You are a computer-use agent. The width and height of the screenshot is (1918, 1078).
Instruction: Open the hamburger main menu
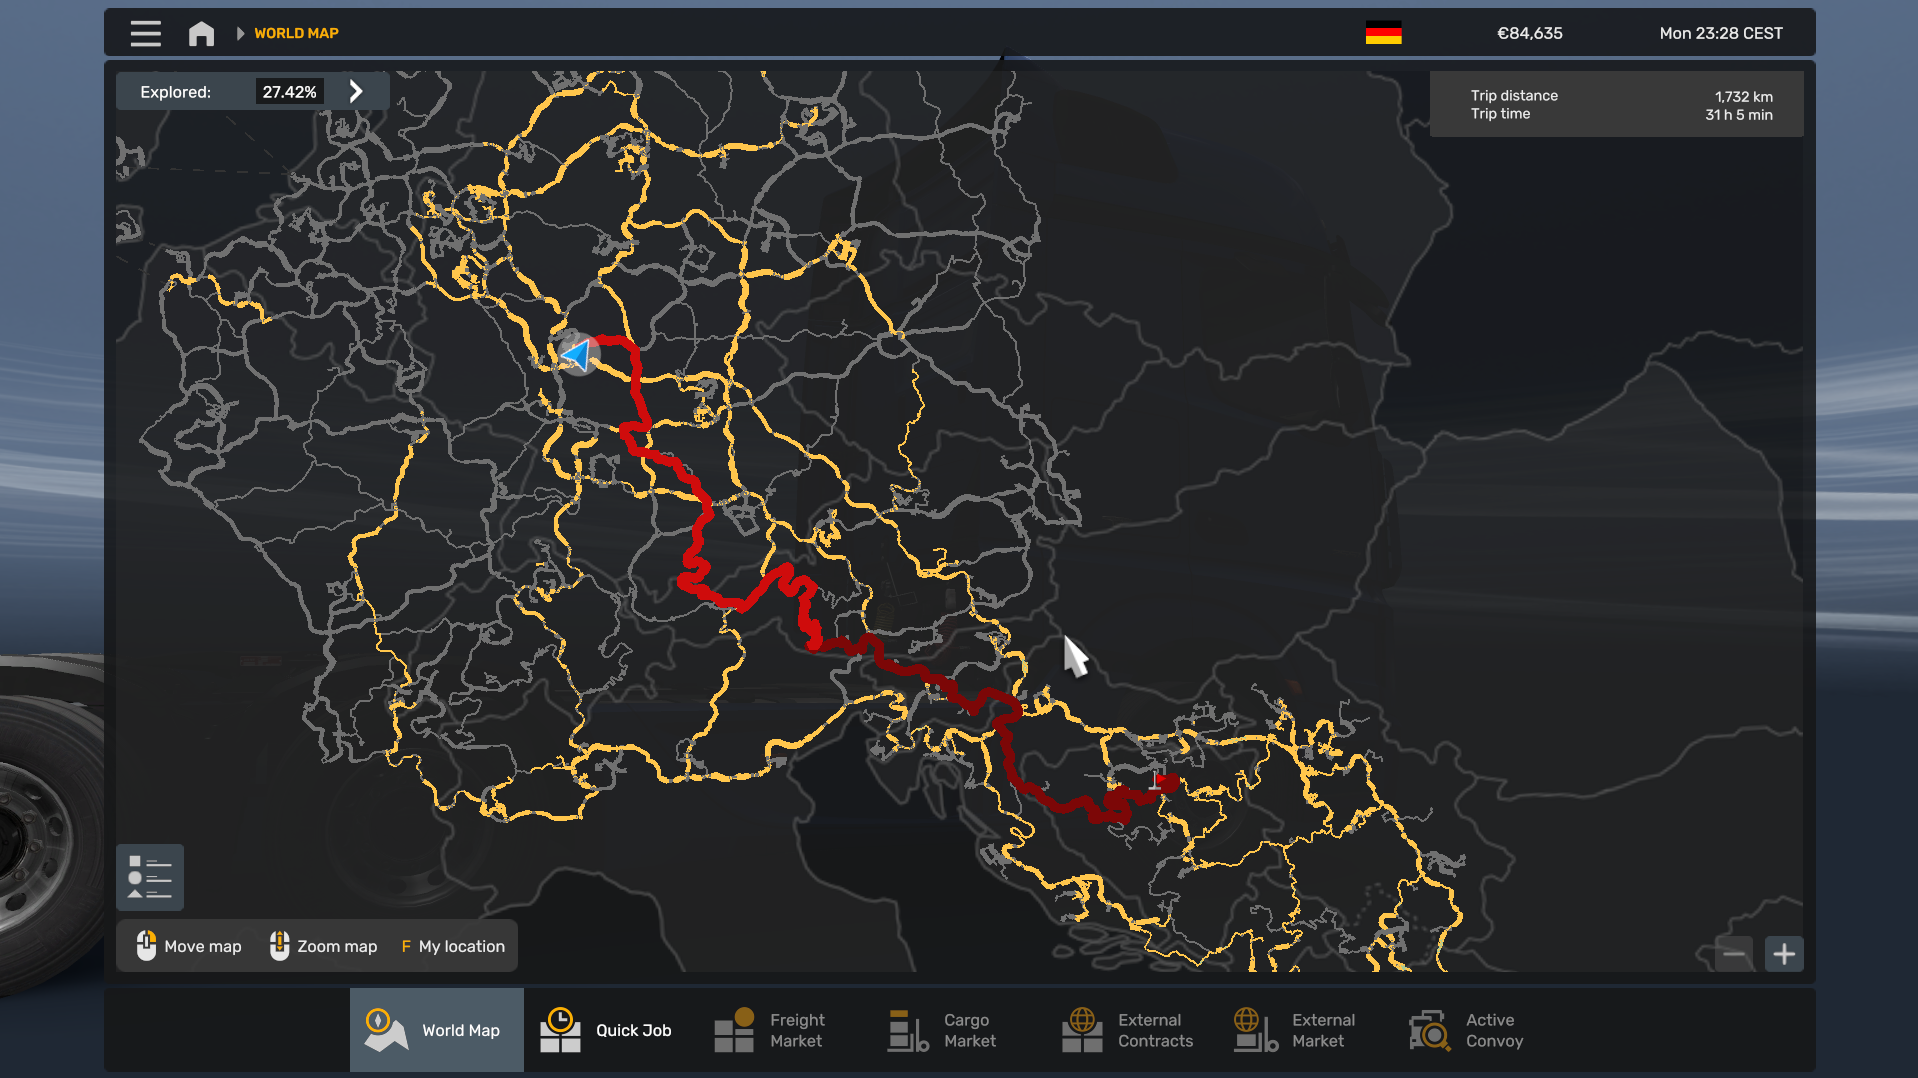pyautogui.click(x=145, y=33)
